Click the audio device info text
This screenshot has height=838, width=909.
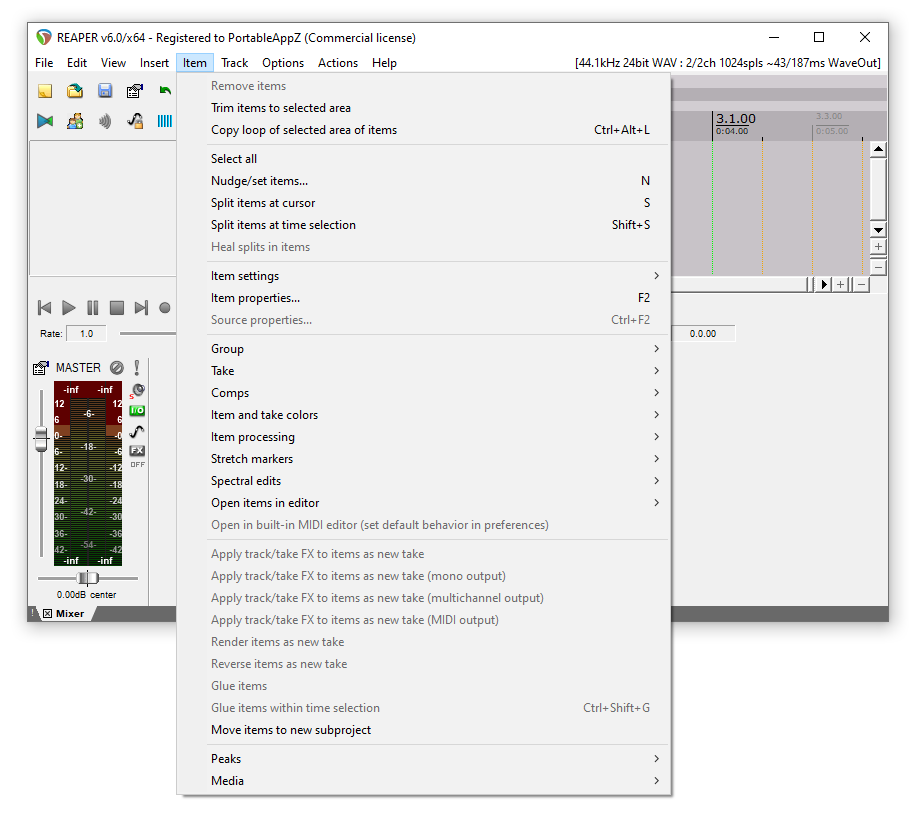point(728,63)
